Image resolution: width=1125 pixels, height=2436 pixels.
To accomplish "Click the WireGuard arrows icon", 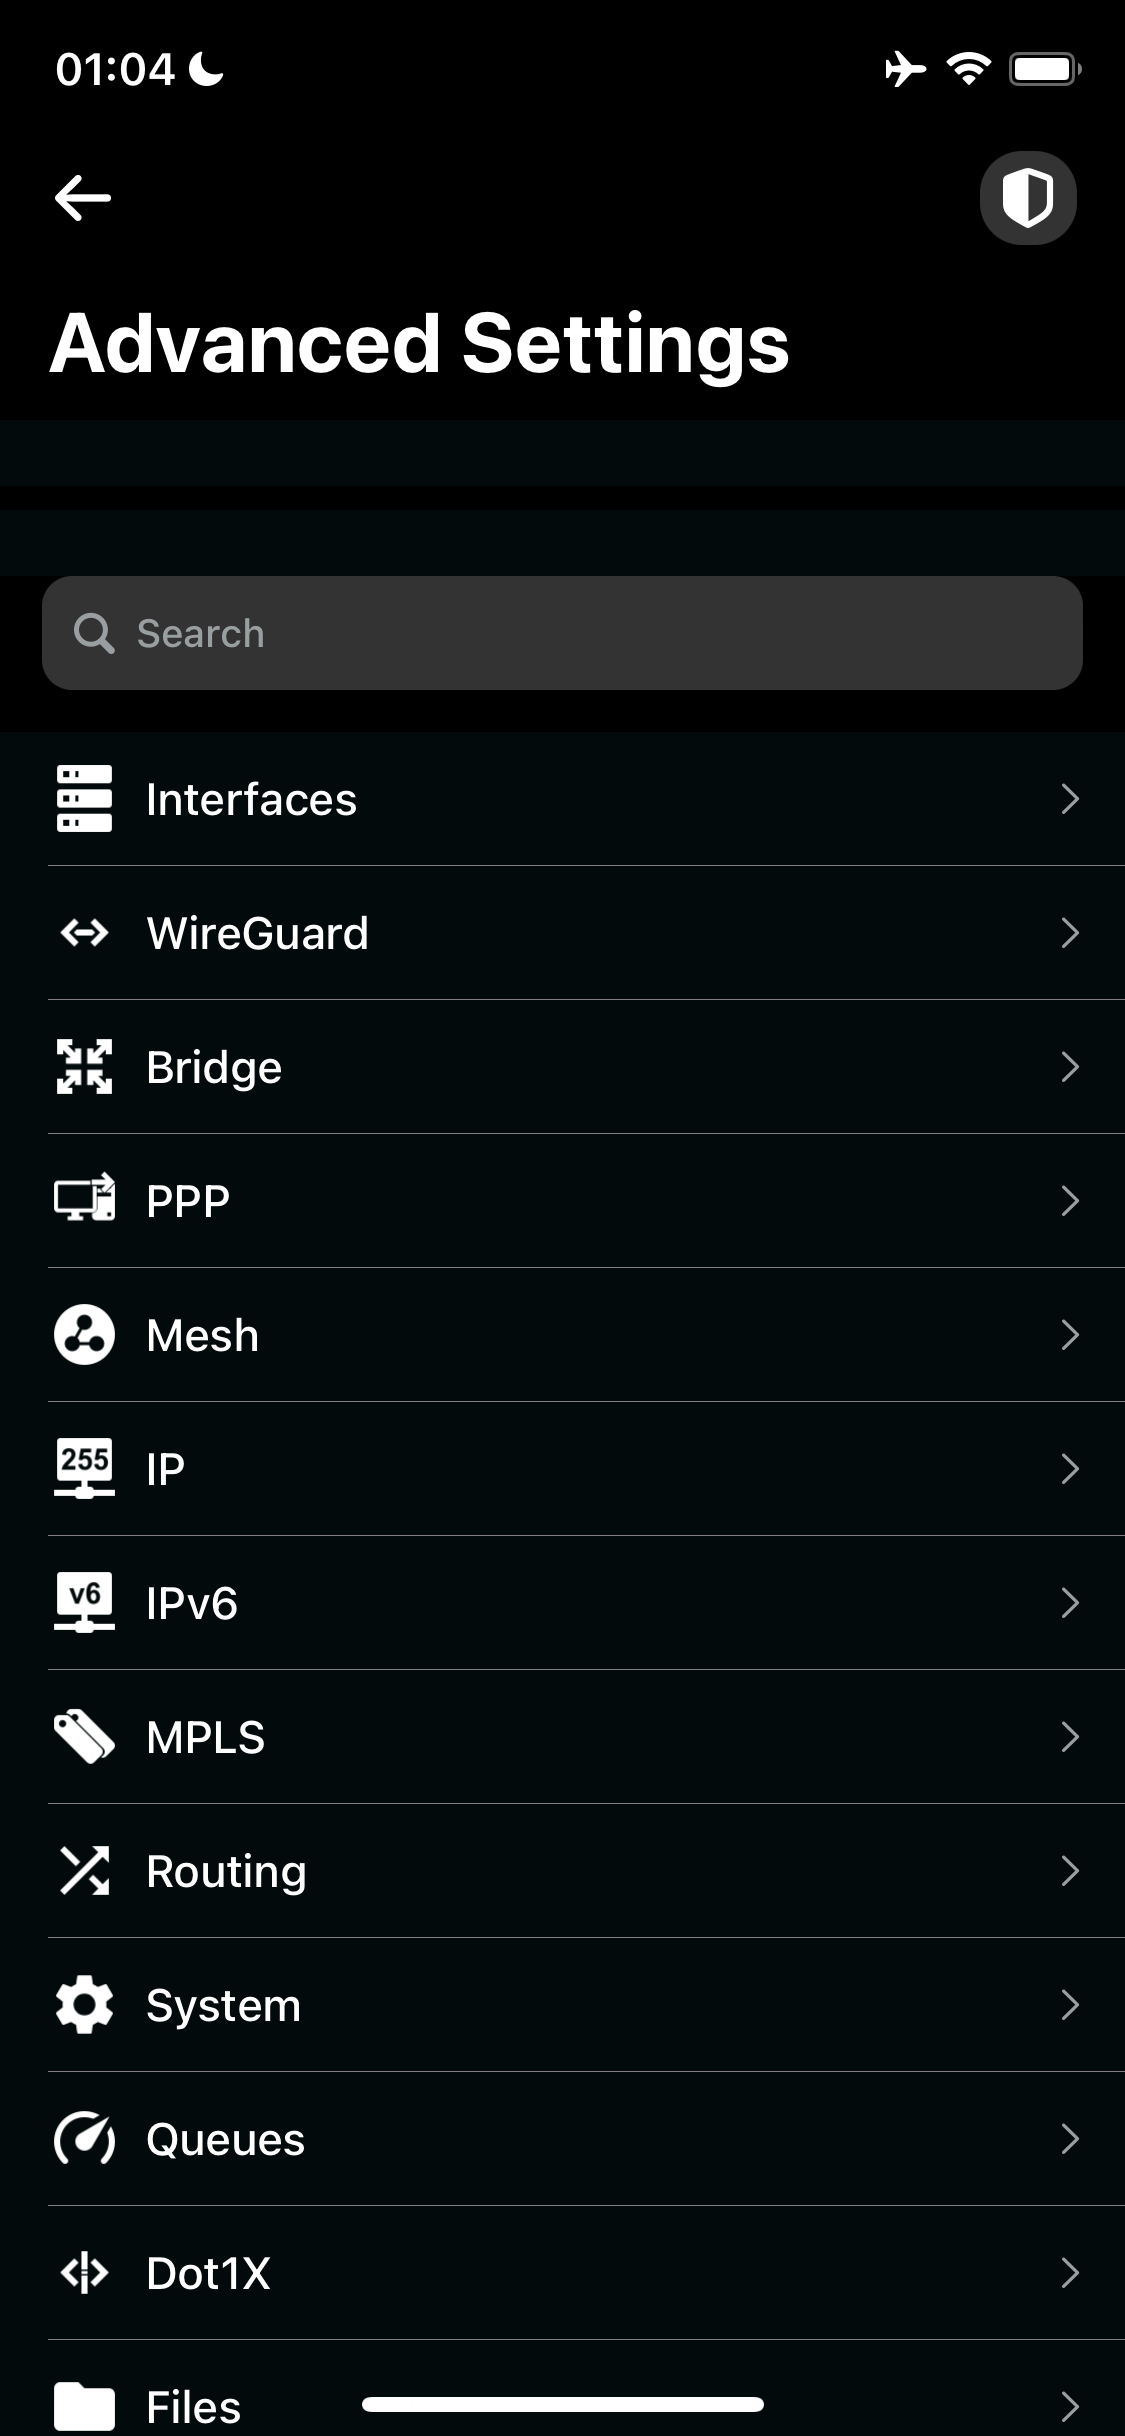I will [x=84, y=933].
